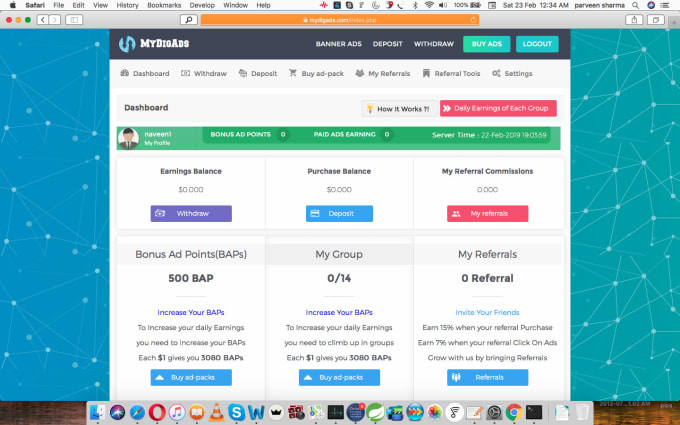Click Buy ad-packs under My Group
Viewport: 680px width, 425px height.
point(339,377)
